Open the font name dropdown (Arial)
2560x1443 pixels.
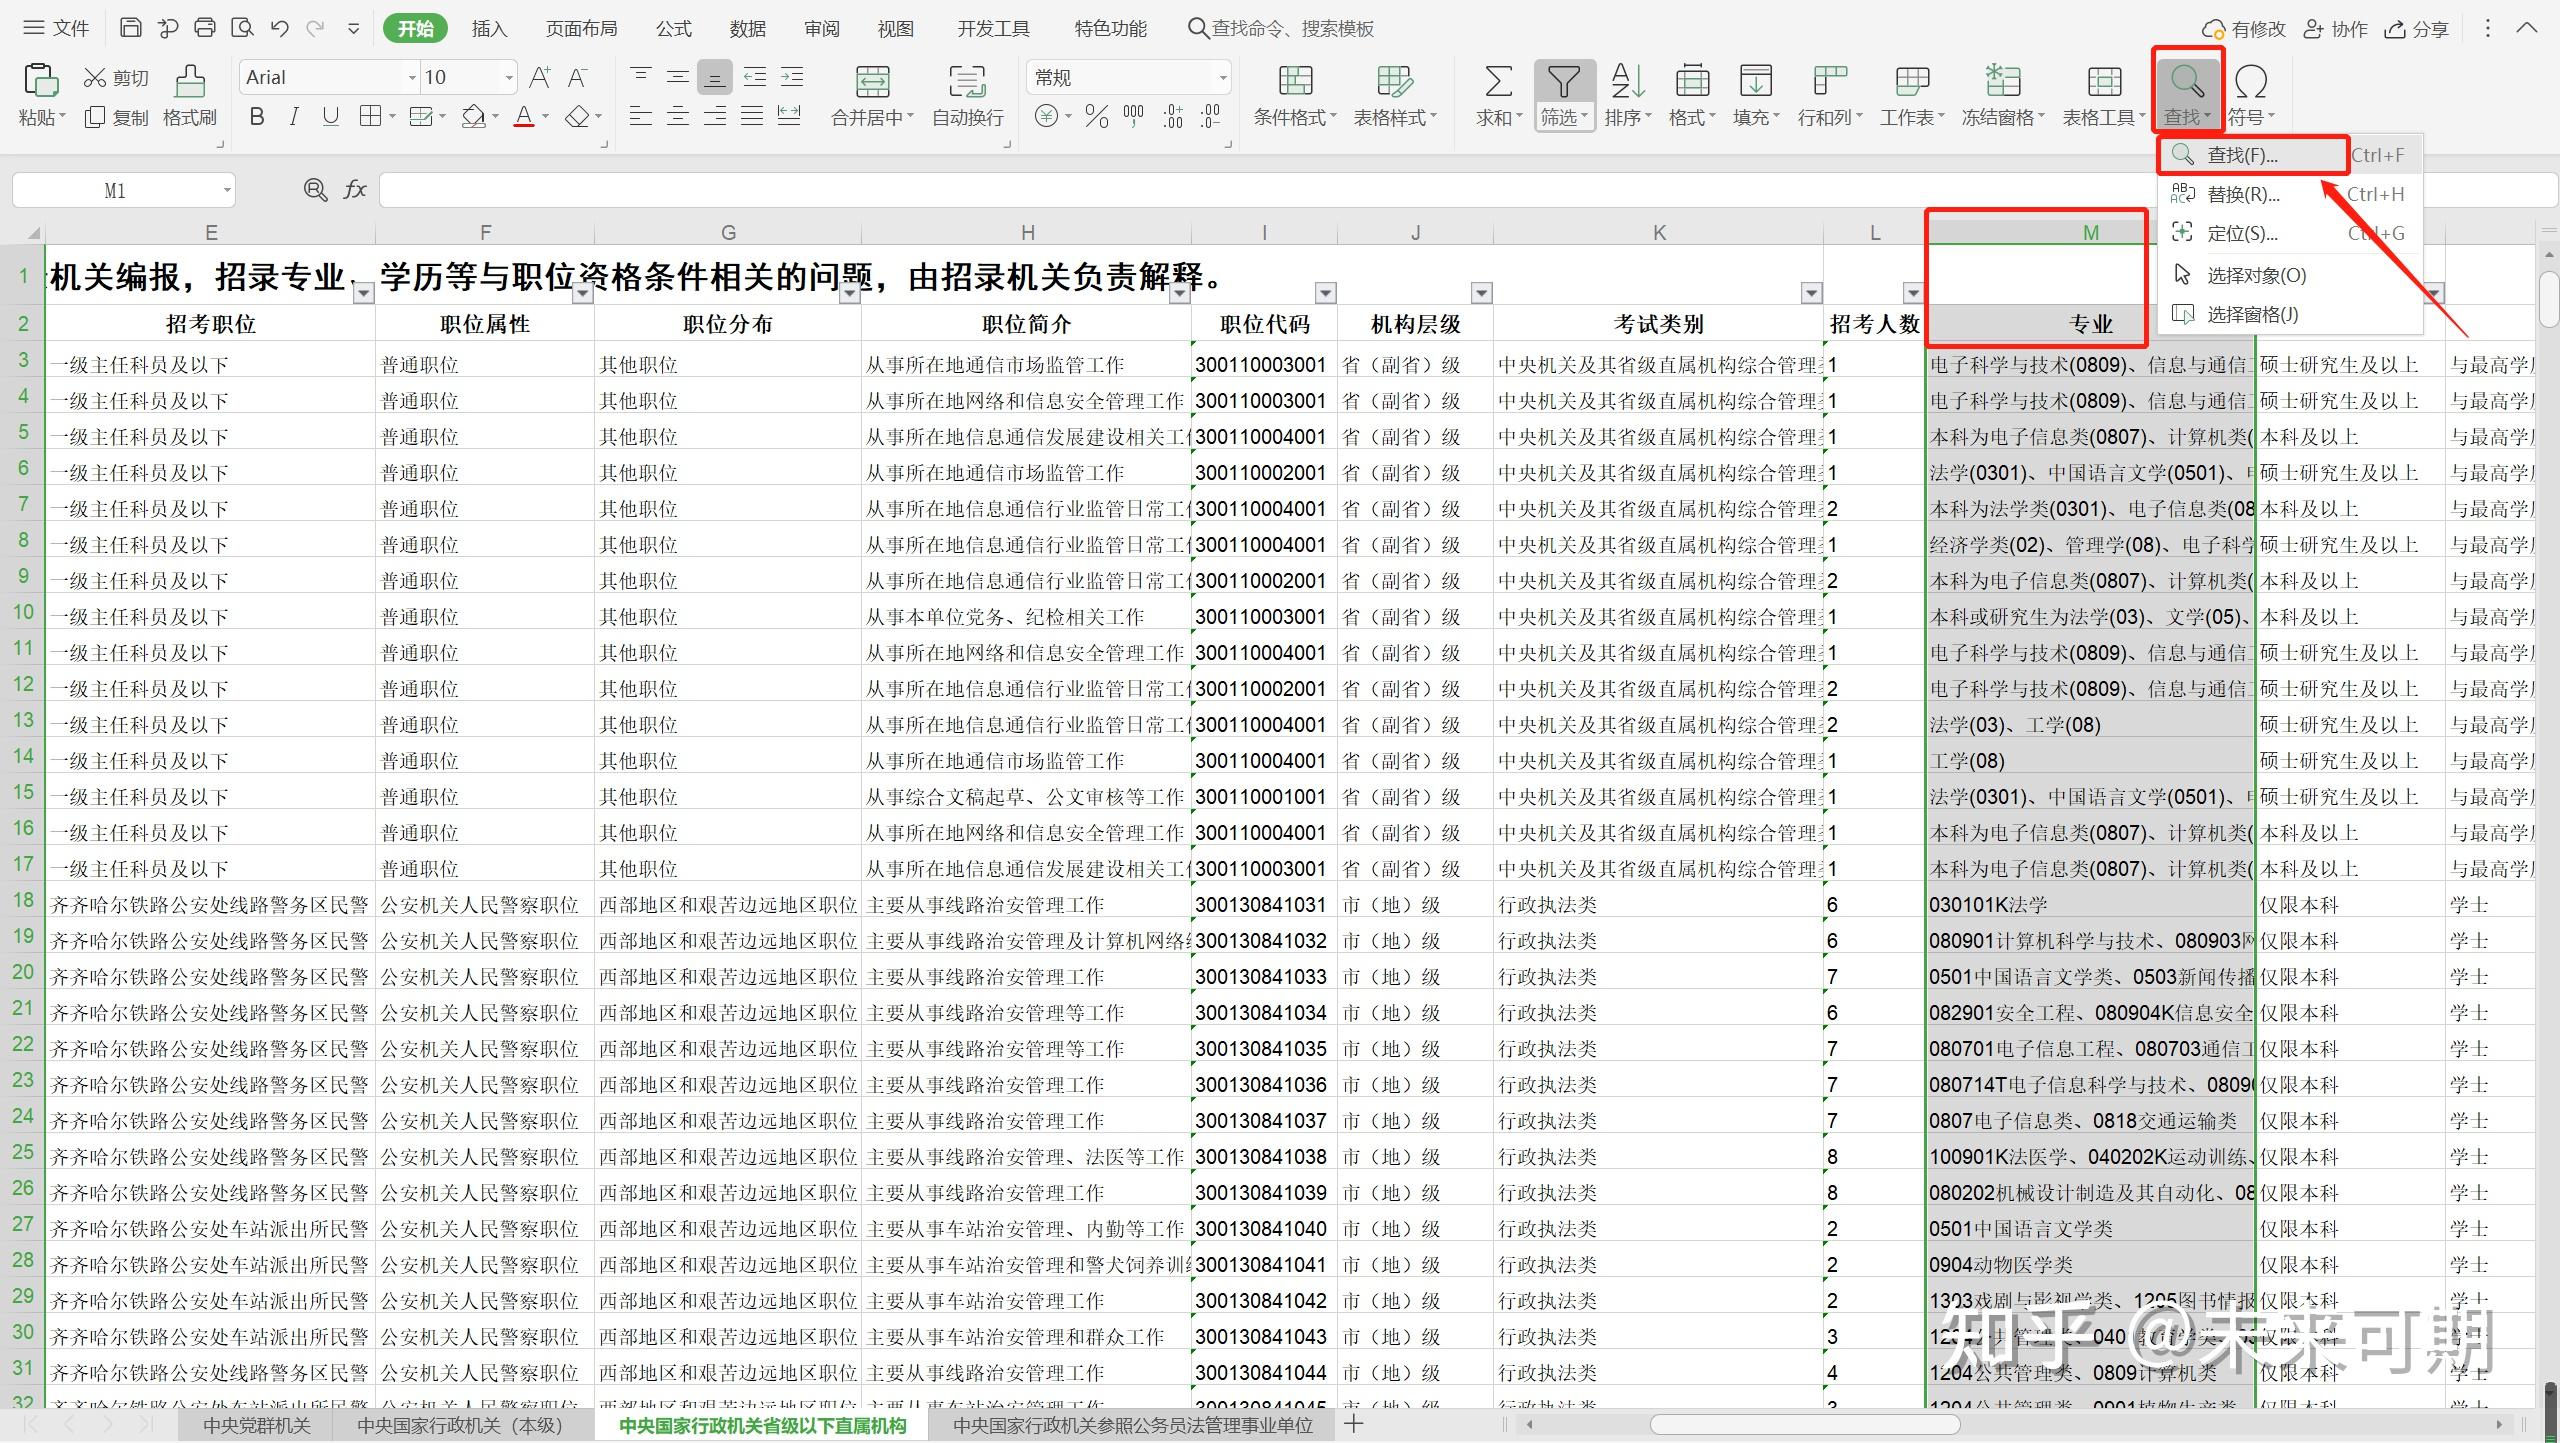tap(411, 77)
